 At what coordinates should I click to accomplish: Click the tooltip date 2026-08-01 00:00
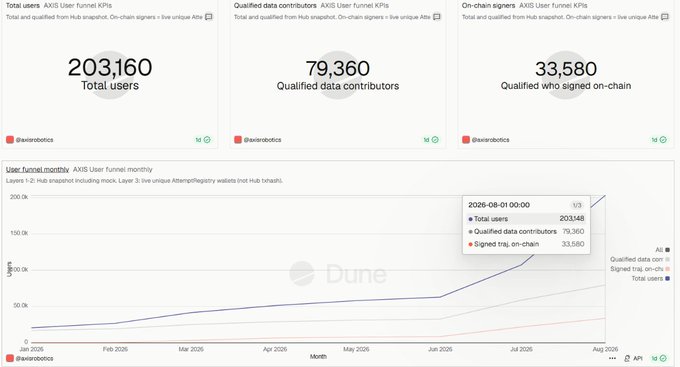499,205
